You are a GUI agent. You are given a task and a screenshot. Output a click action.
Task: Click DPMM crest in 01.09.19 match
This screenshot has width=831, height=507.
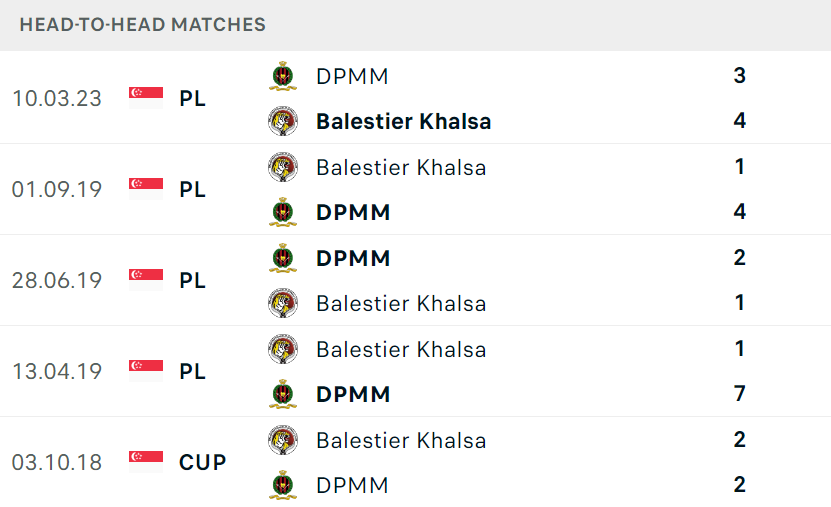tap(282, 212)
